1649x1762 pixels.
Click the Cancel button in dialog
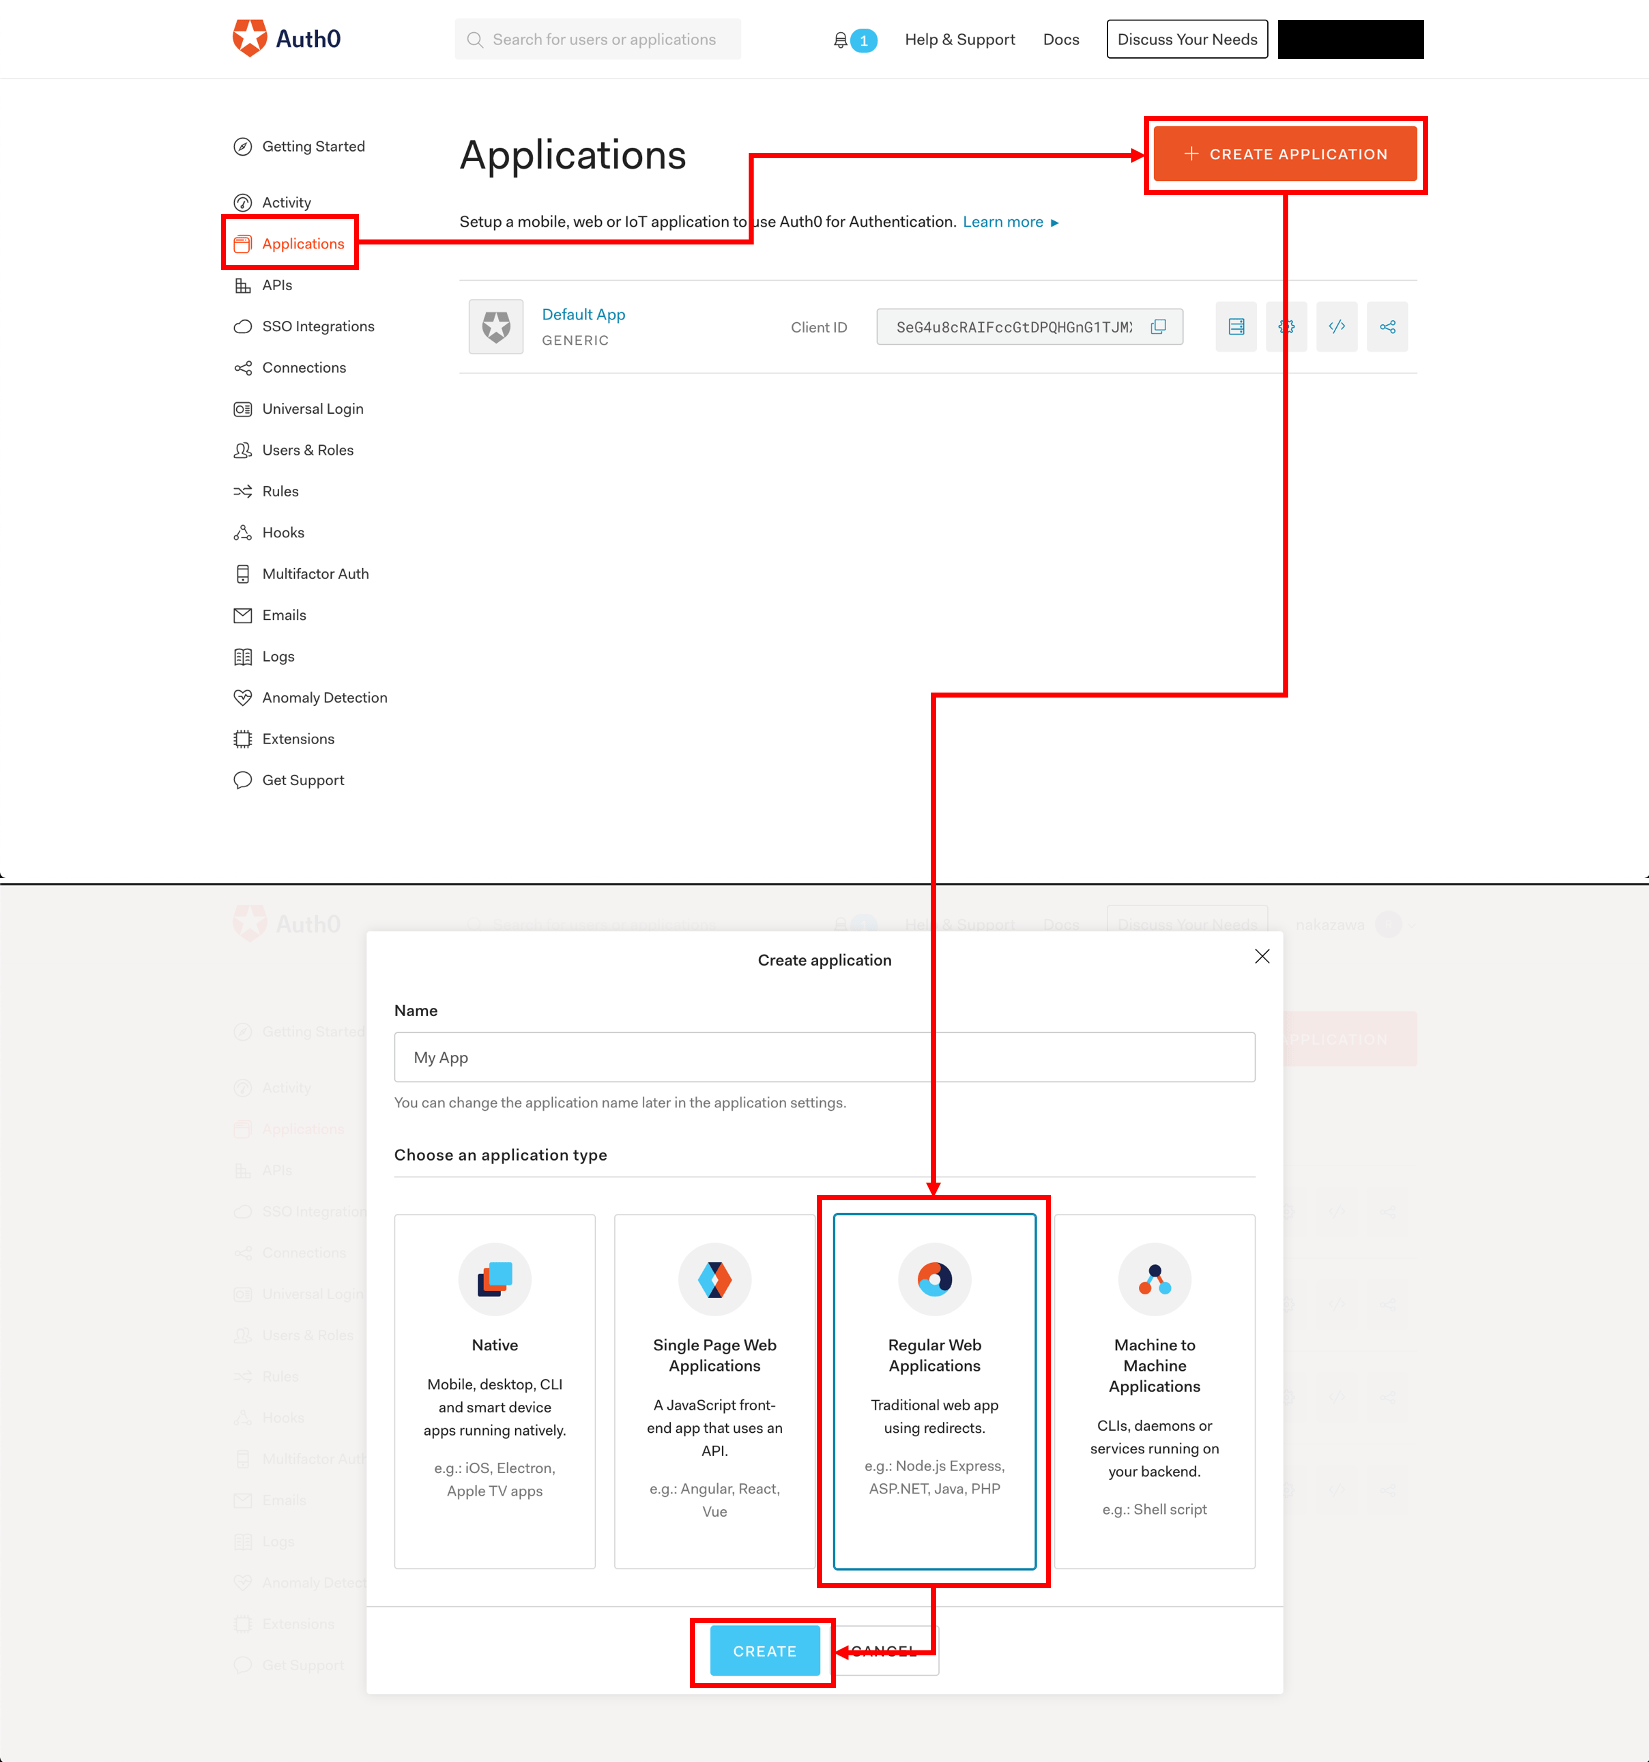[885, 1651]
